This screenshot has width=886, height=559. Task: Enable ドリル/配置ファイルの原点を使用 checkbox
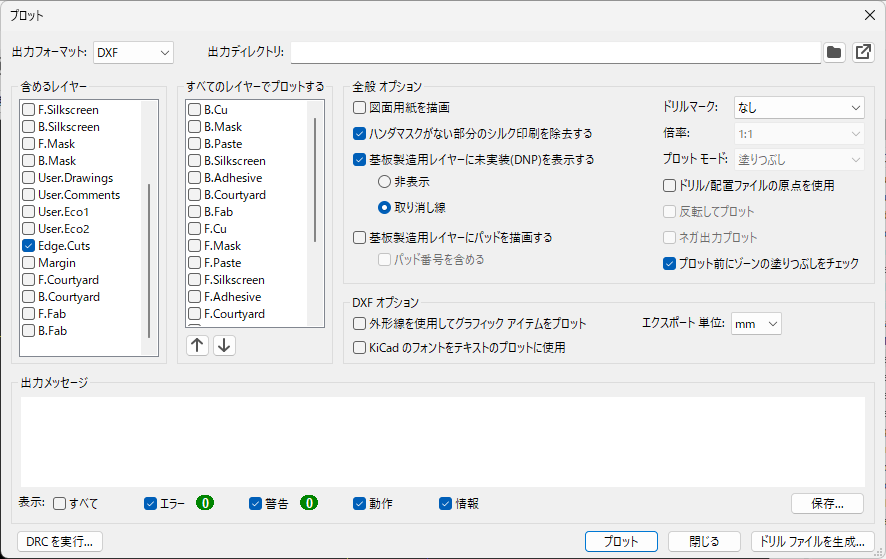[670, 185]
